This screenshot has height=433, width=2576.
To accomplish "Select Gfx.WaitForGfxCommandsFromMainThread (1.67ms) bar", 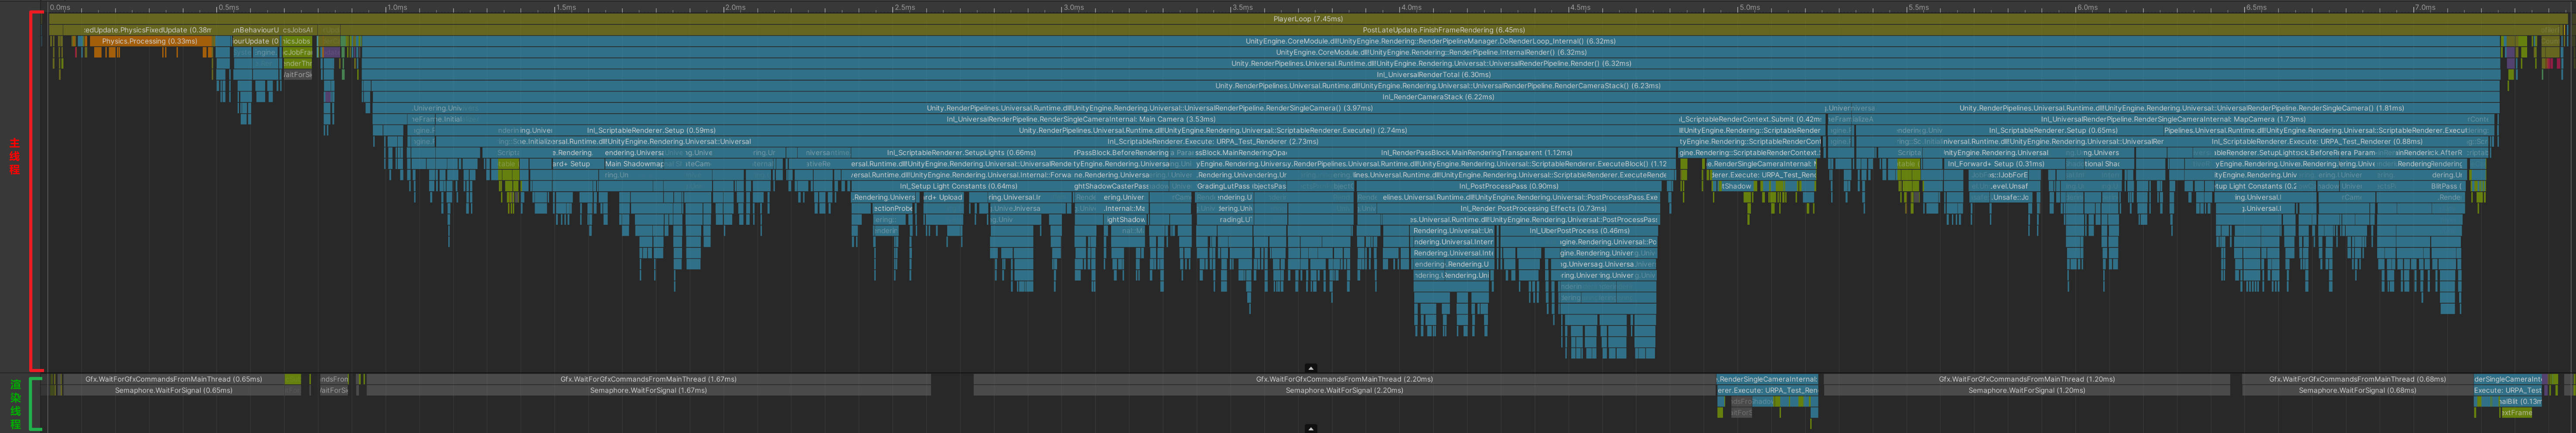I will 648,379.
